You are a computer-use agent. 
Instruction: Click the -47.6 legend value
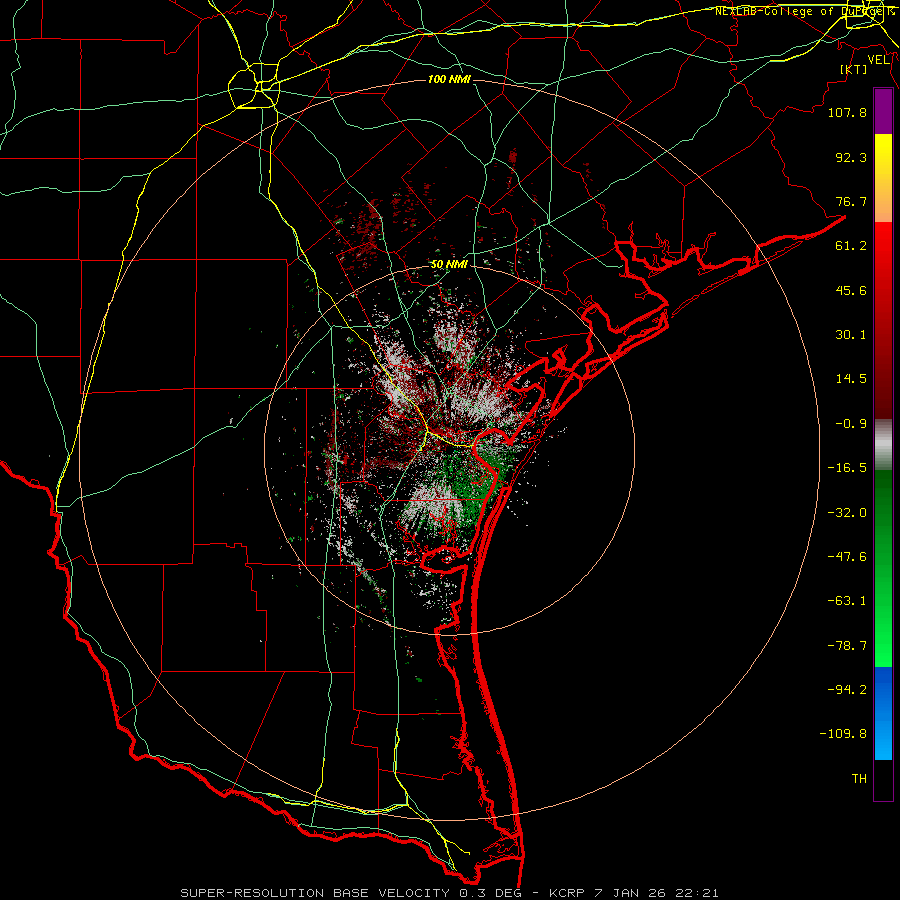pyautogui.click(x=847, y=557)
